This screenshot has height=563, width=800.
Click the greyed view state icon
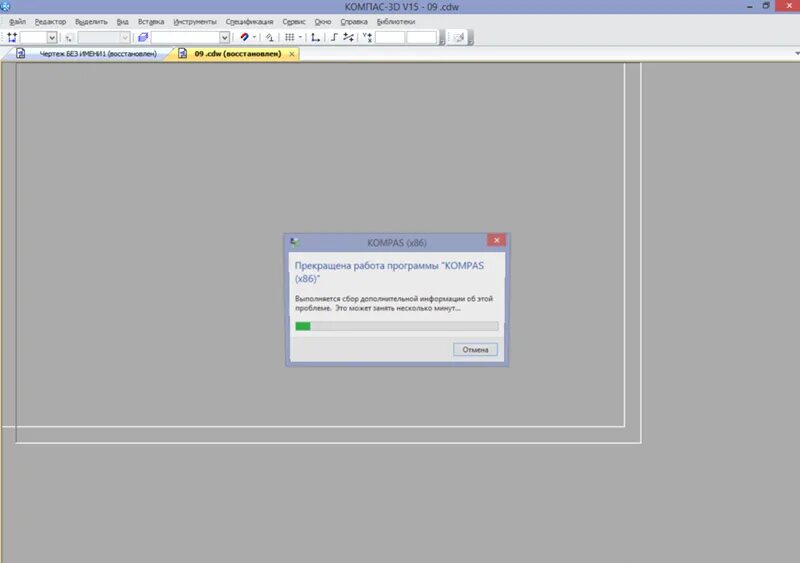[68, 38]
